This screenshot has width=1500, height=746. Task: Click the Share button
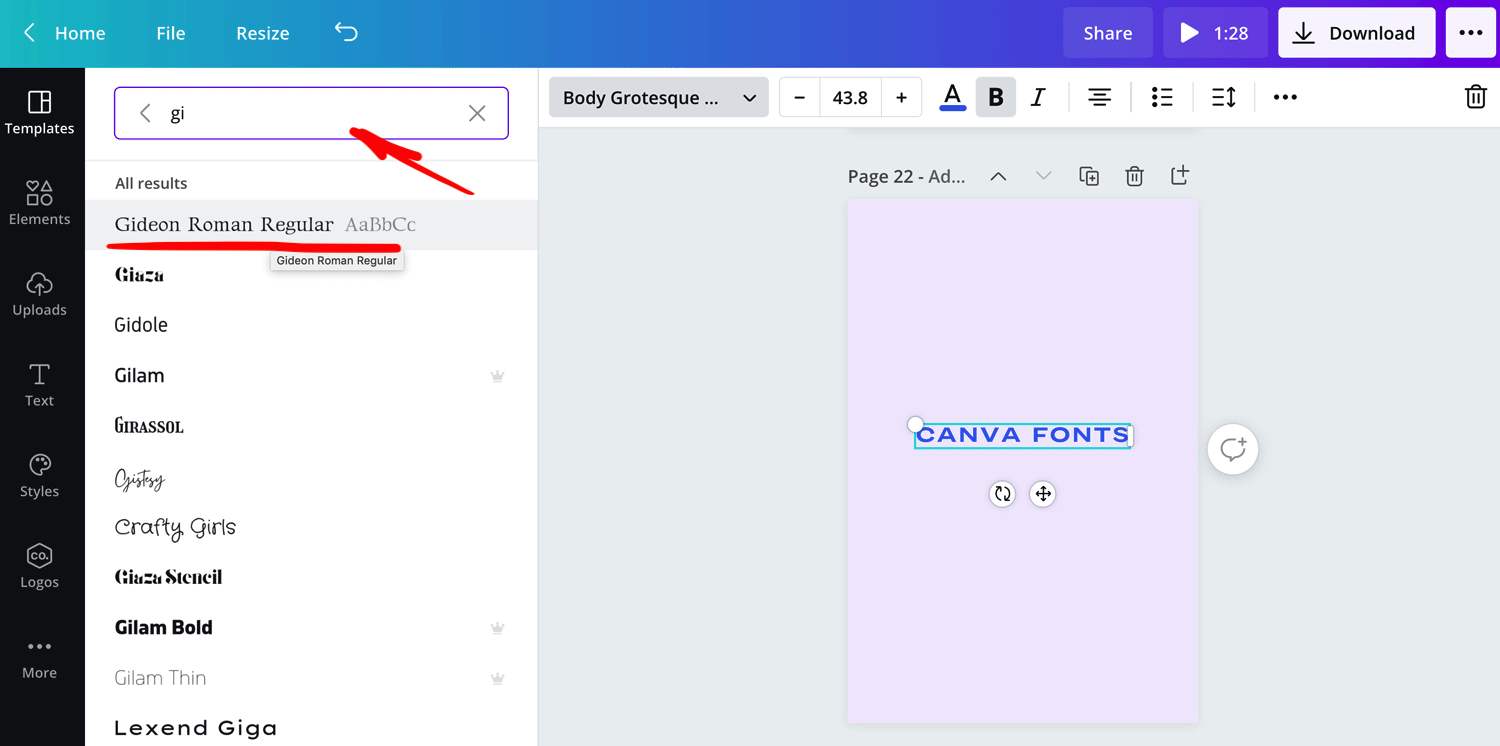[1107, 33]
